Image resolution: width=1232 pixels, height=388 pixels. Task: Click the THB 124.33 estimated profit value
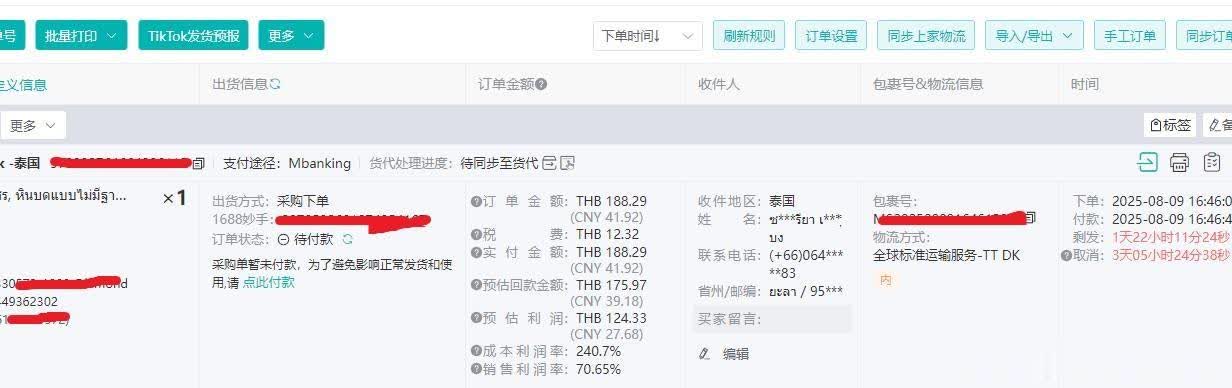[611, 318]
